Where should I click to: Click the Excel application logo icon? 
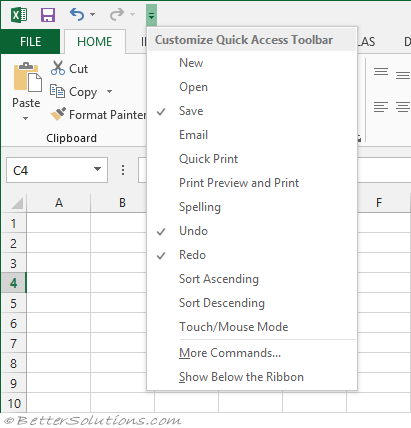pos(19,15)
